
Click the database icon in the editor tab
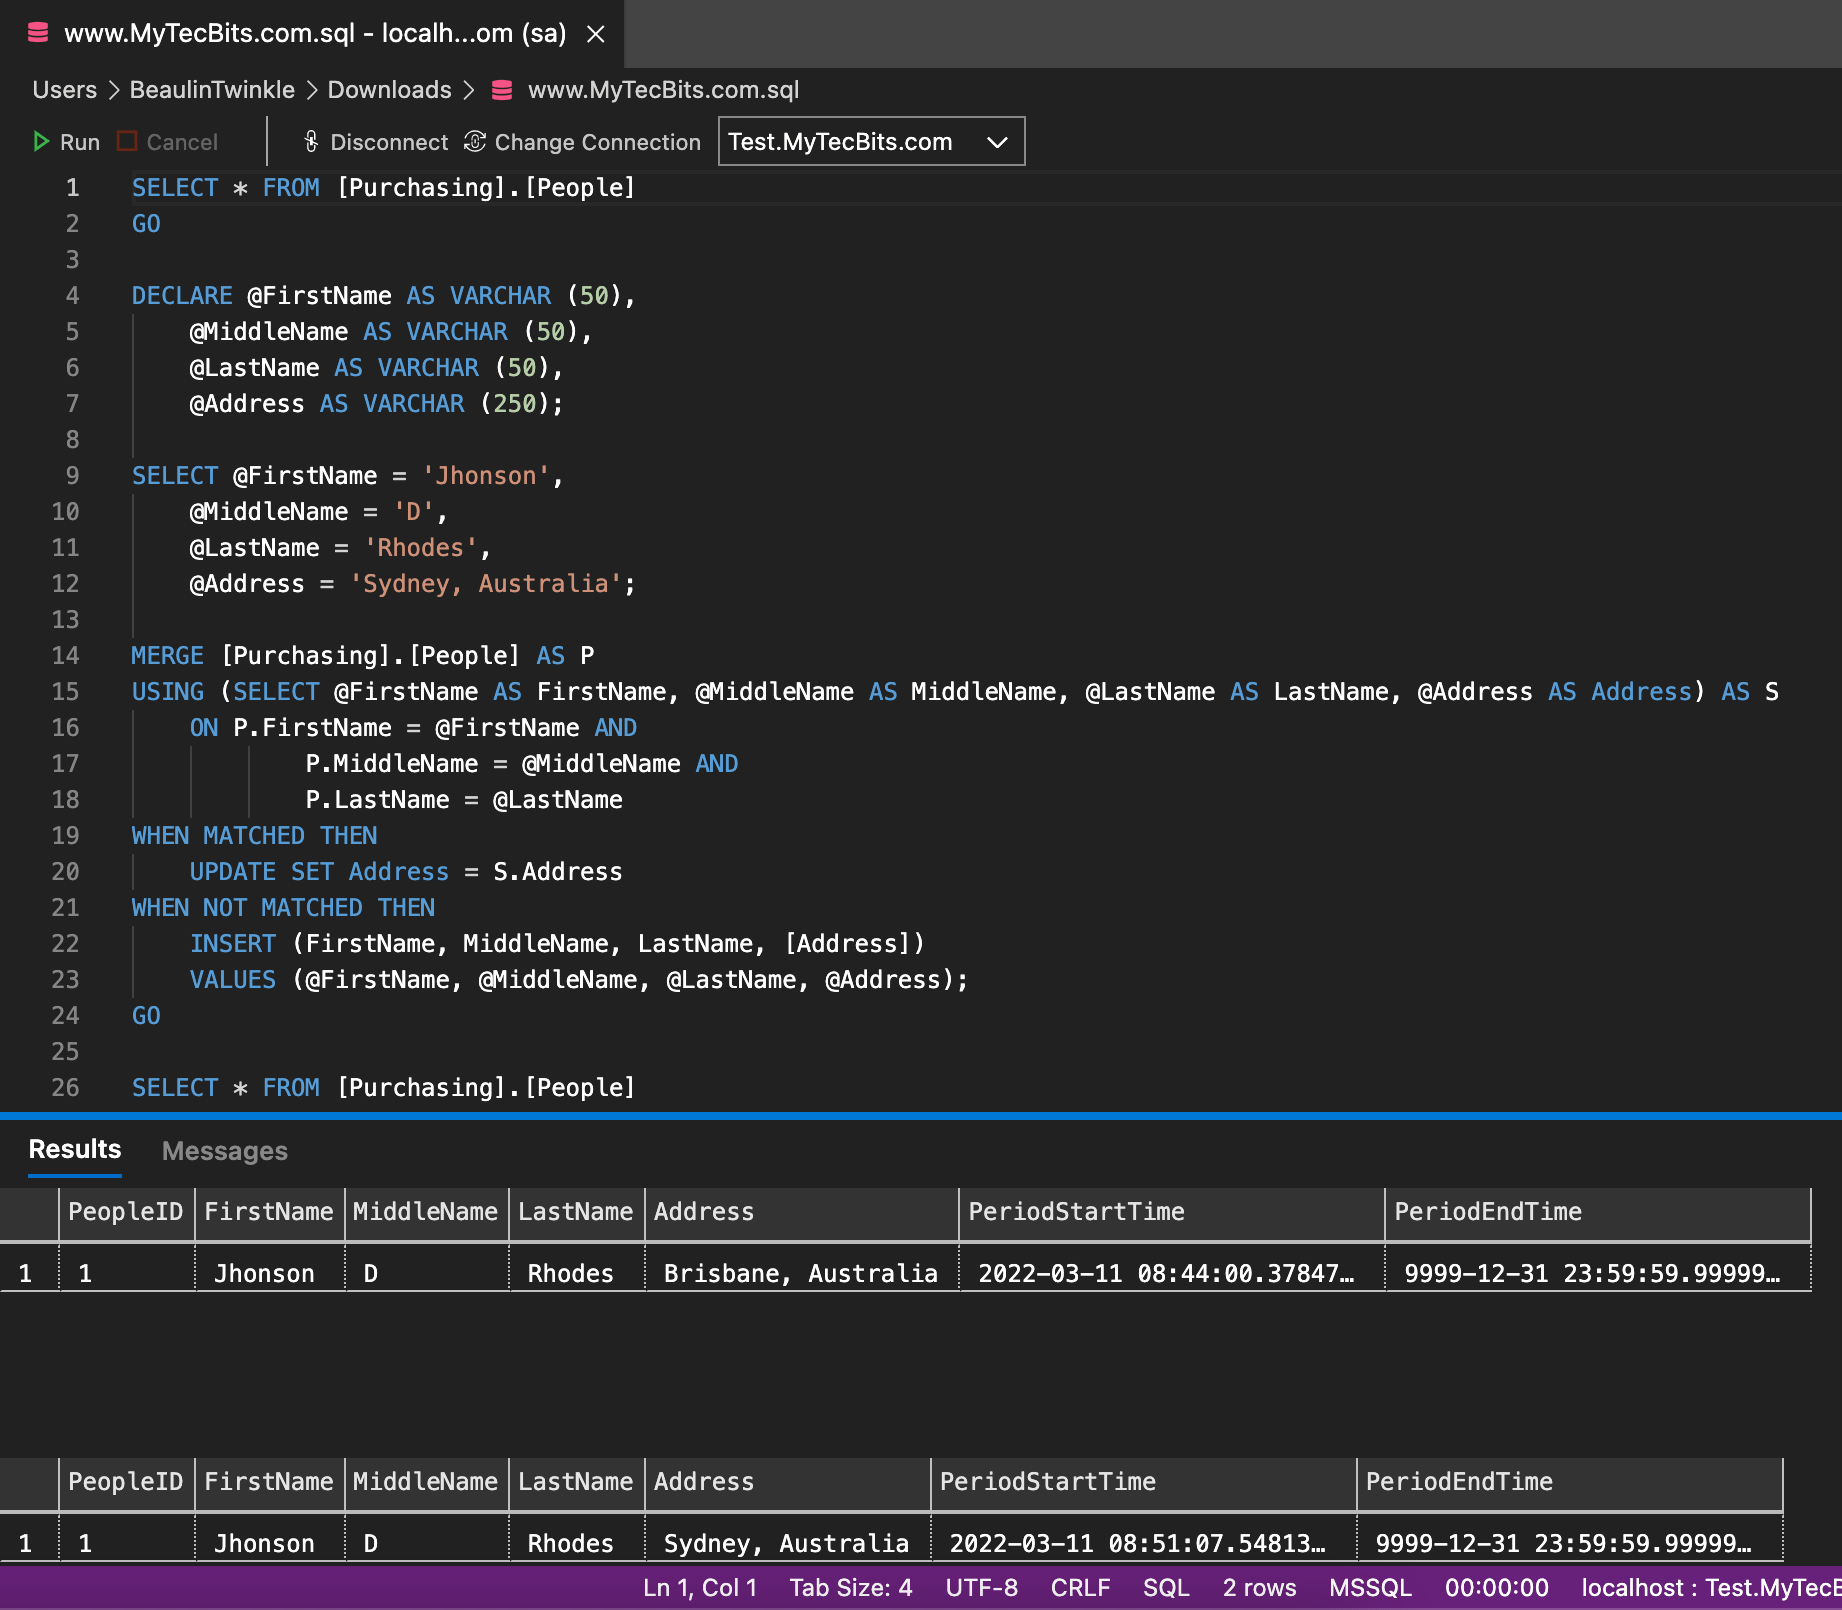(x=38, y=33)
